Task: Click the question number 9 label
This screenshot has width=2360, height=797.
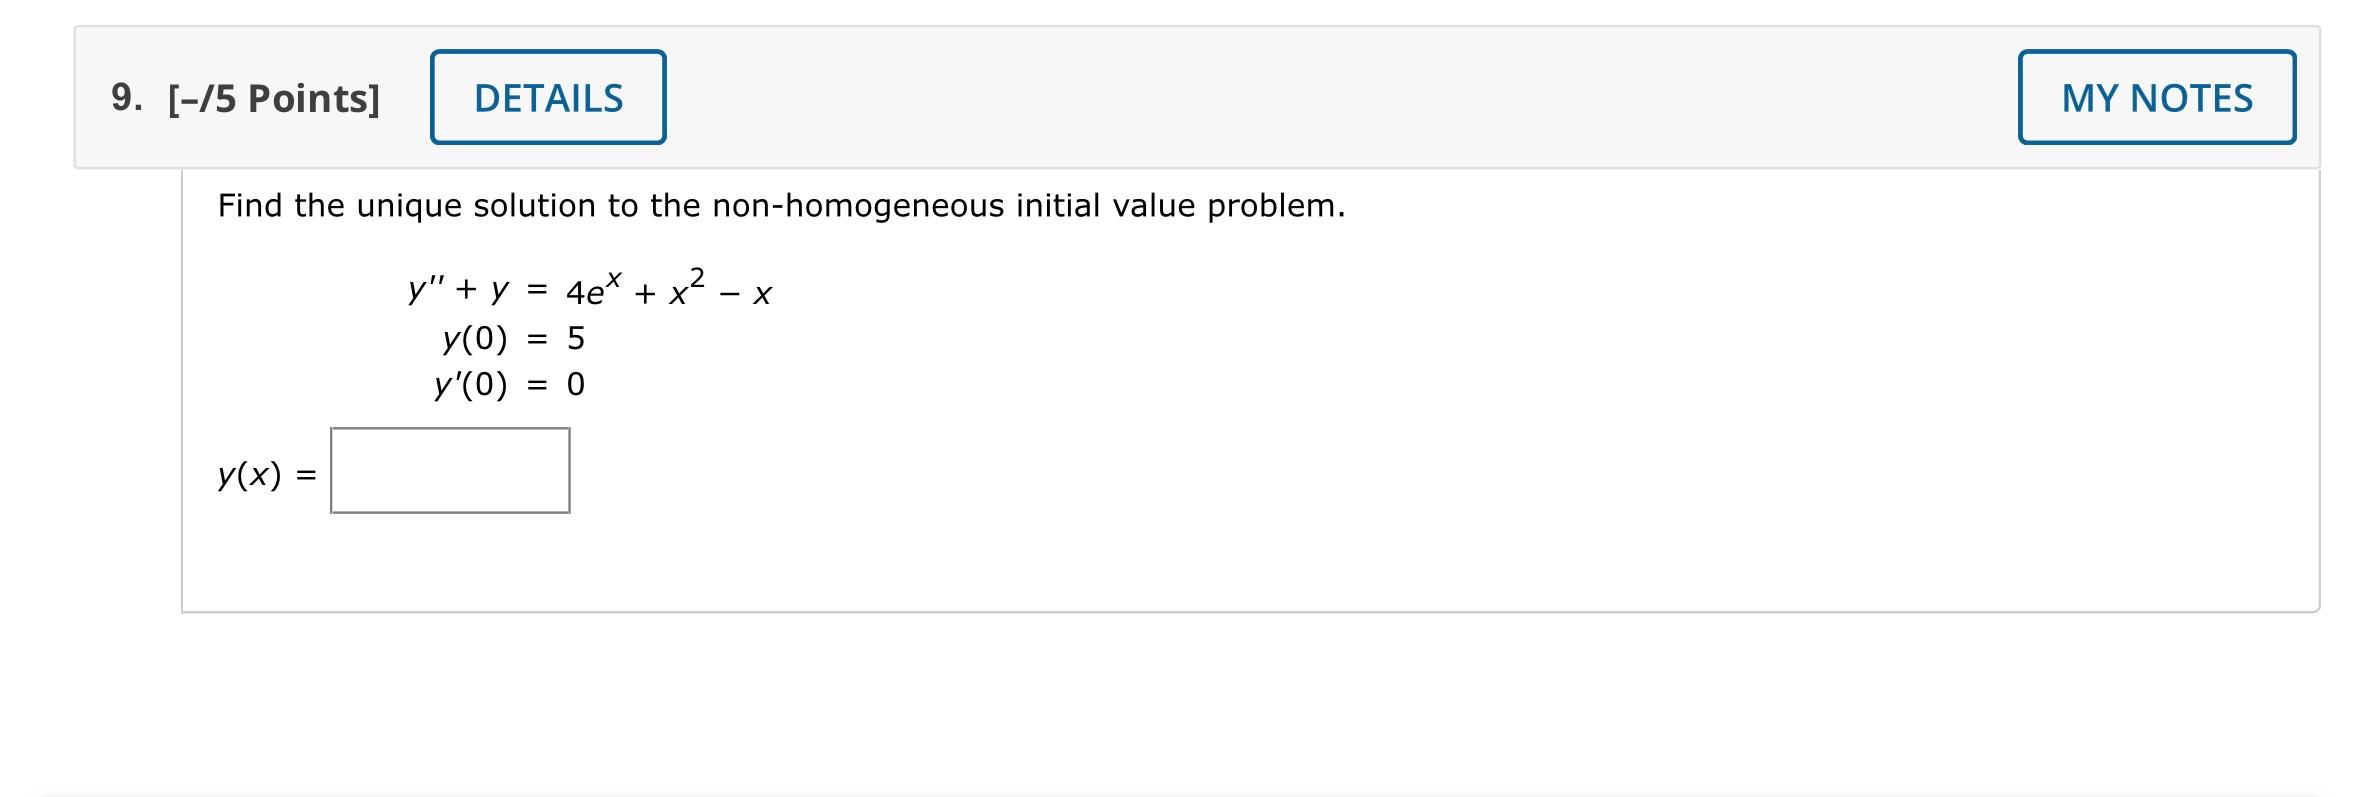Action: click(x=123, y=97)
